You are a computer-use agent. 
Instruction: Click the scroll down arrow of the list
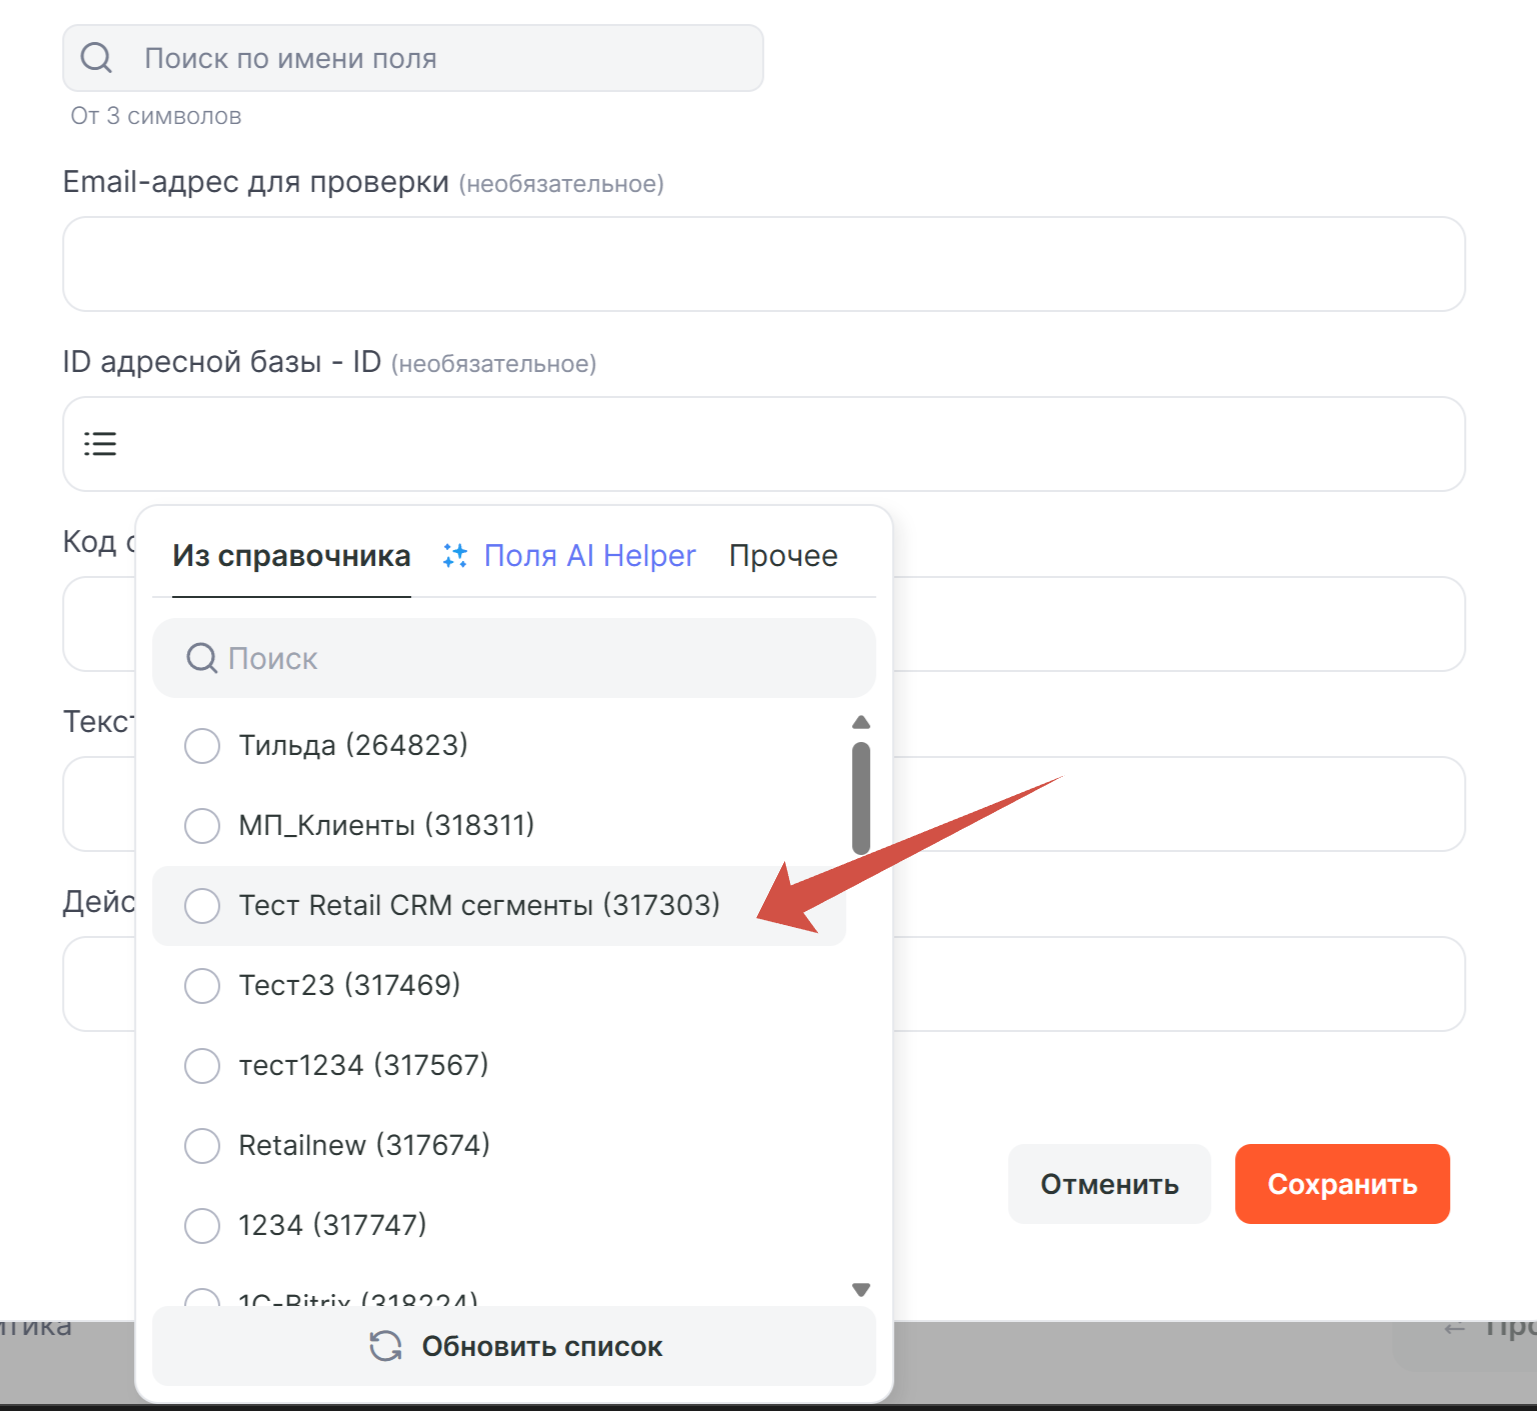click(861, 1290)
